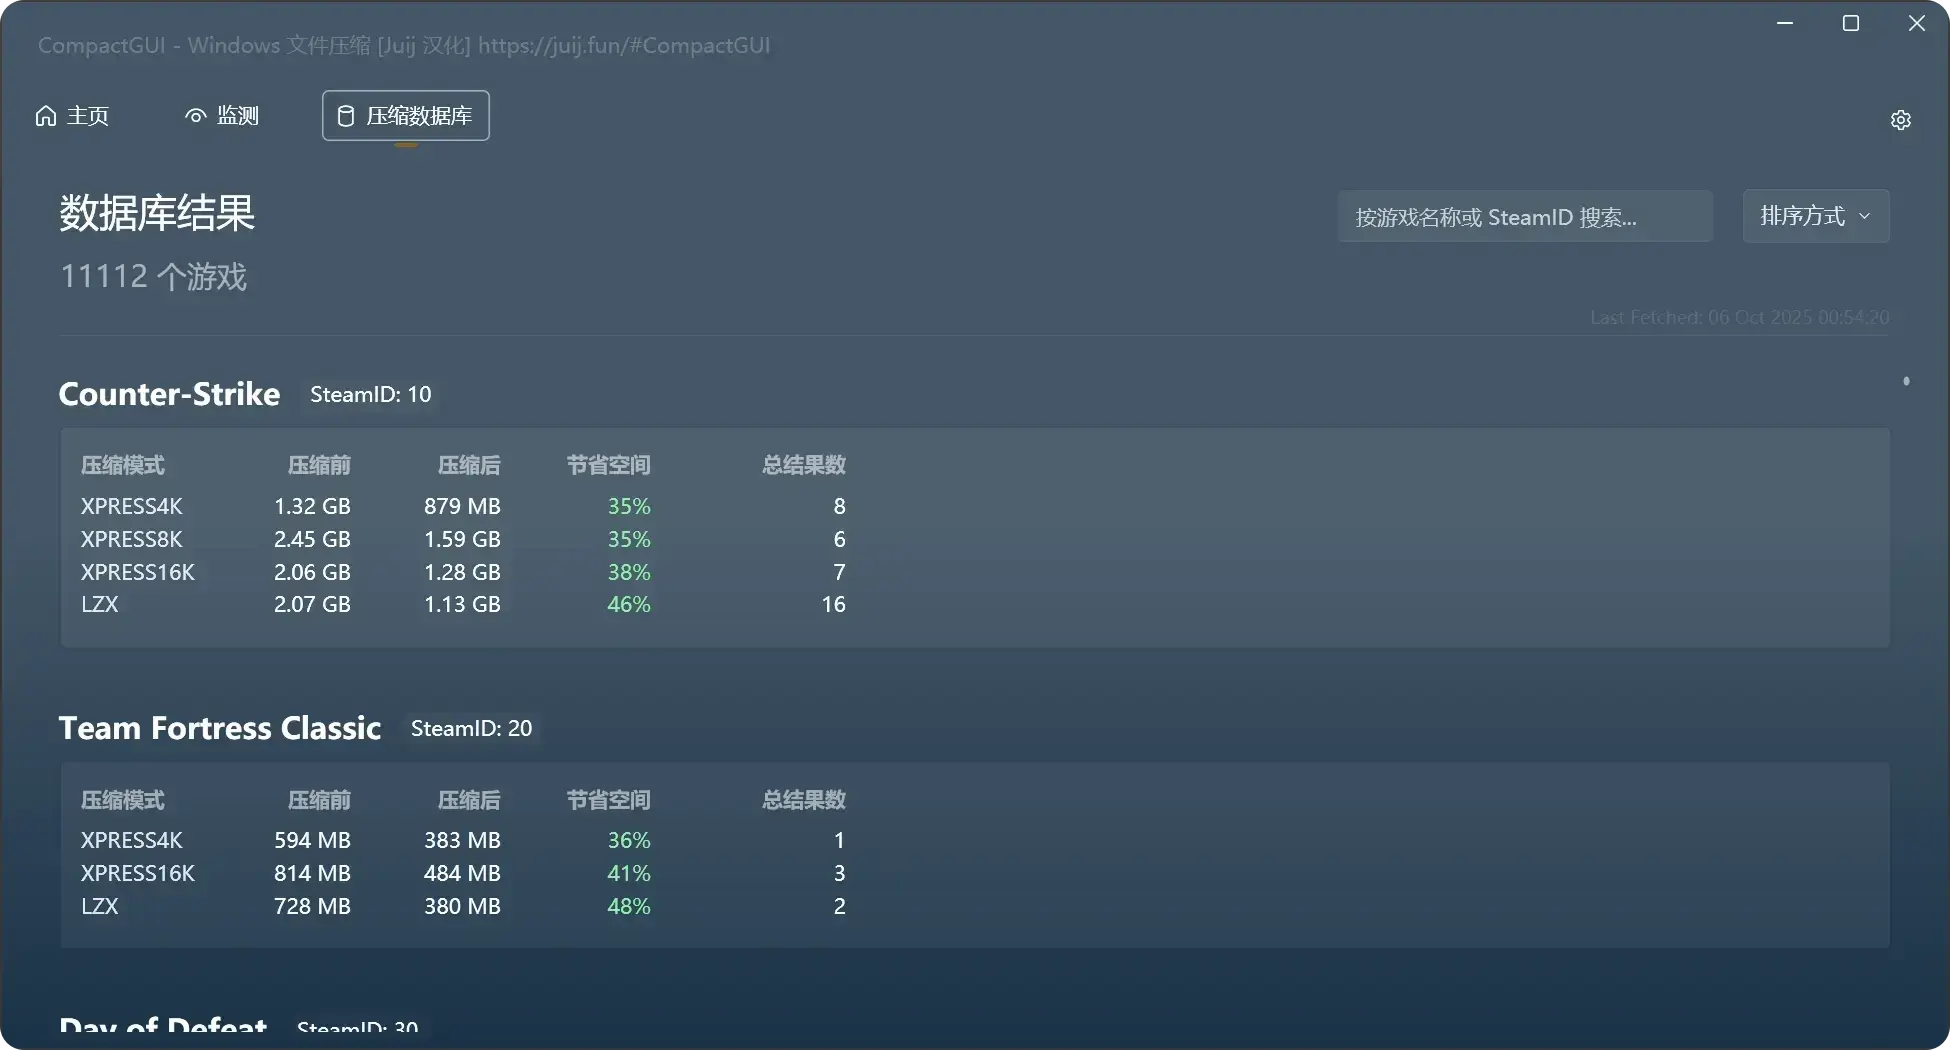This screenshot has width=1950, height=1050.
Task: Focus the game name or SteamID search box
Action: pyautogui.click(x=1524, y=217)
